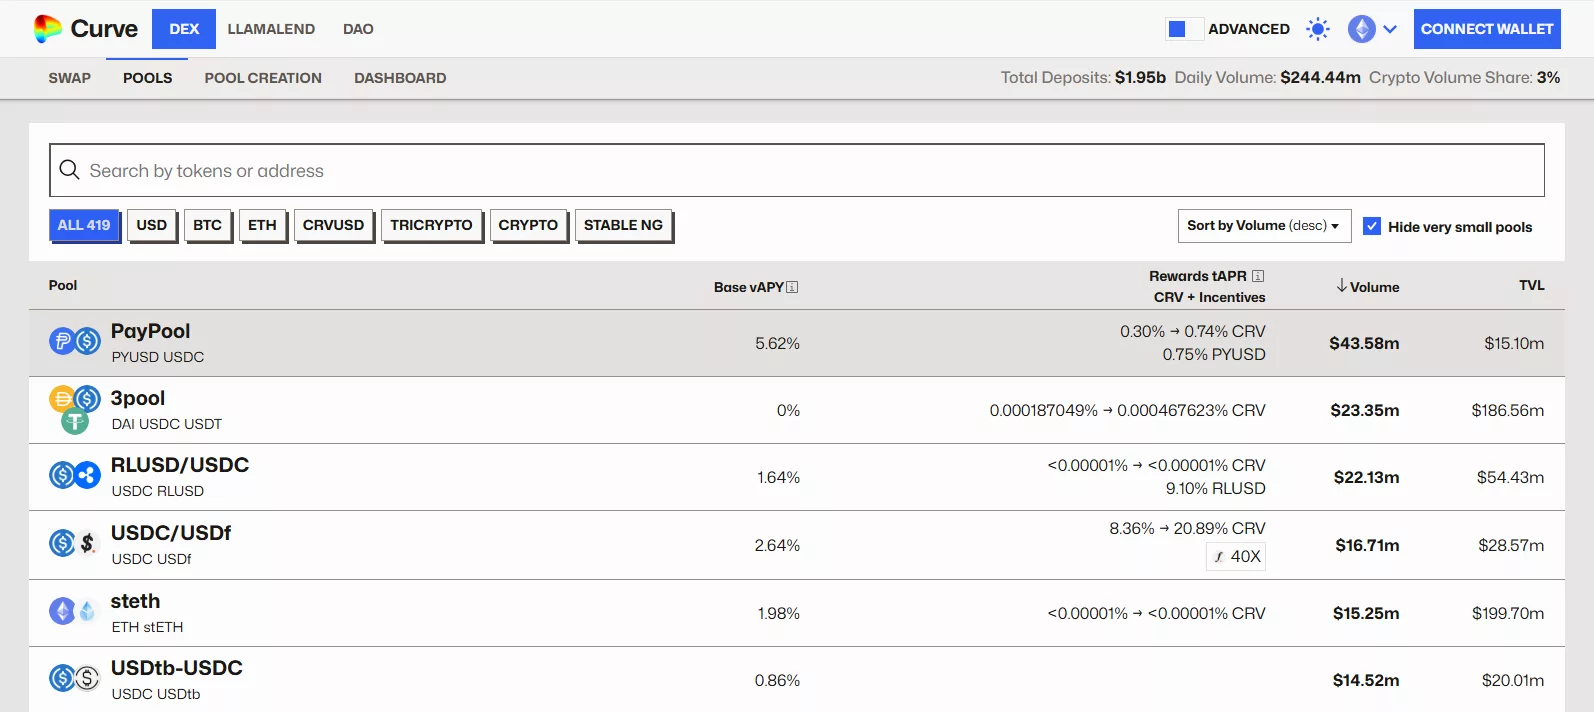
Task: Expand the network selector chevron
Action: tap(1390, 29)
